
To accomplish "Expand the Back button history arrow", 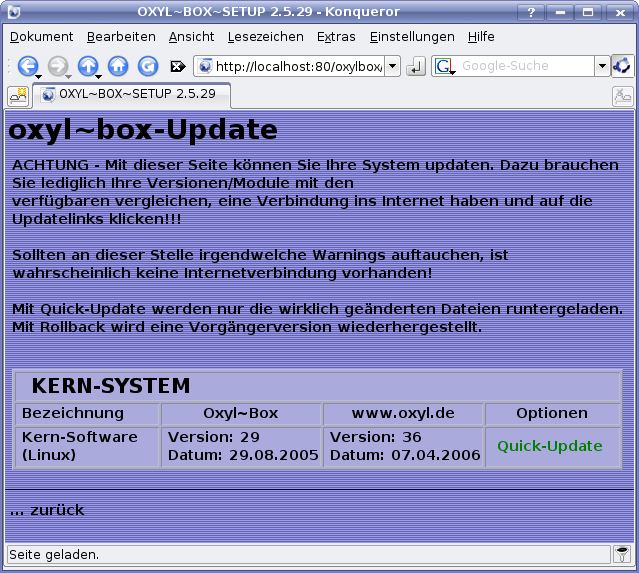I will point(38,77).
